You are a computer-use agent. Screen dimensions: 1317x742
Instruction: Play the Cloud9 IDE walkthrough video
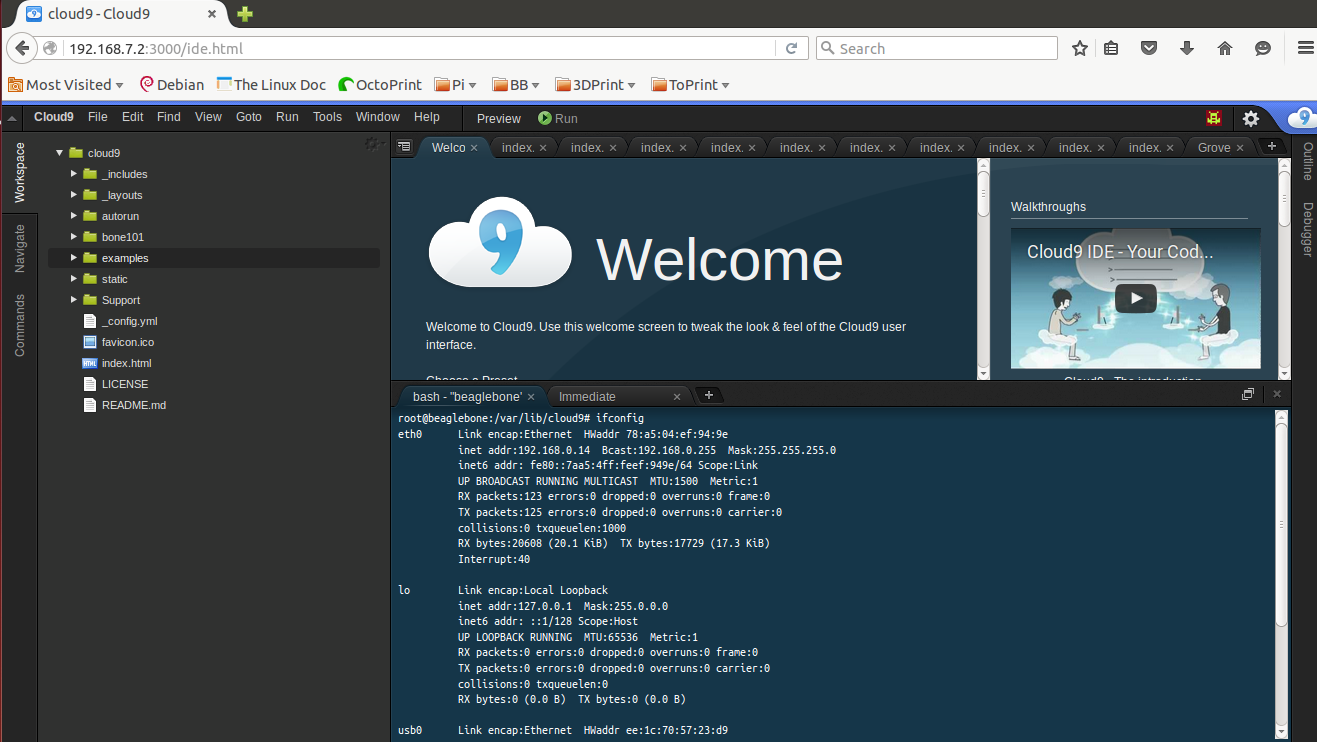click(1135, 298)
